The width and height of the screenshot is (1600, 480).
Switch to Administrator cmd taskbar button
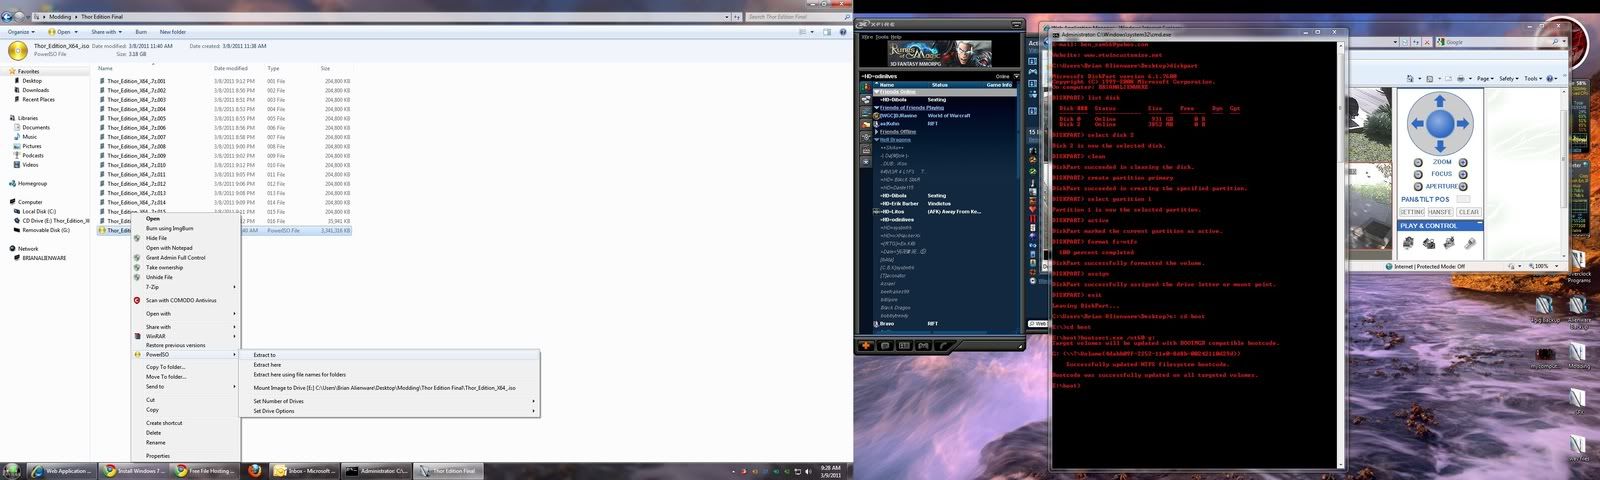point(376,470)
